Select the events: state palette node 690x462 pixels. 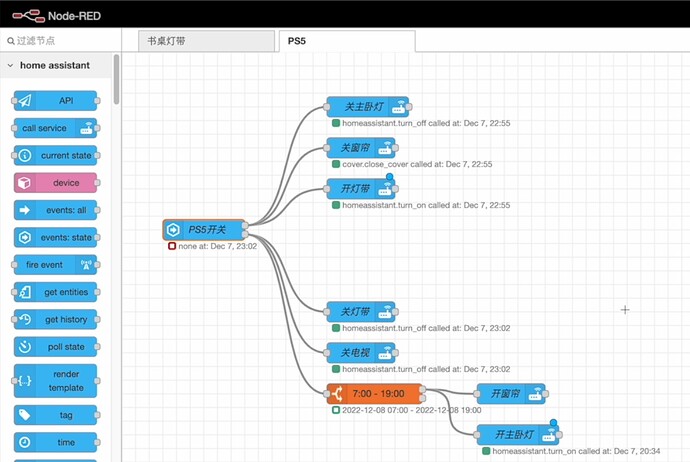click(x=55, y=238)
